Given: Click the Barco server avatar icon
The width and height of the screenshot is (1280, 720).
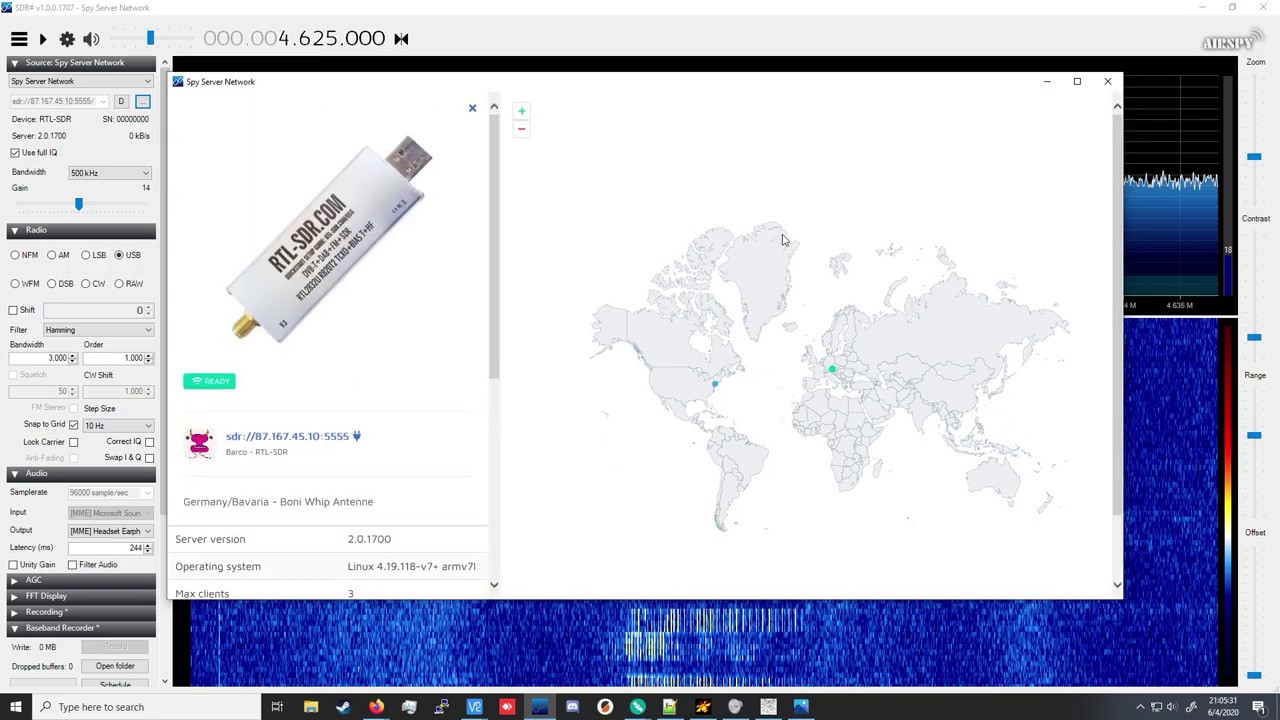Looking at the screenshot, I should 200,442.
